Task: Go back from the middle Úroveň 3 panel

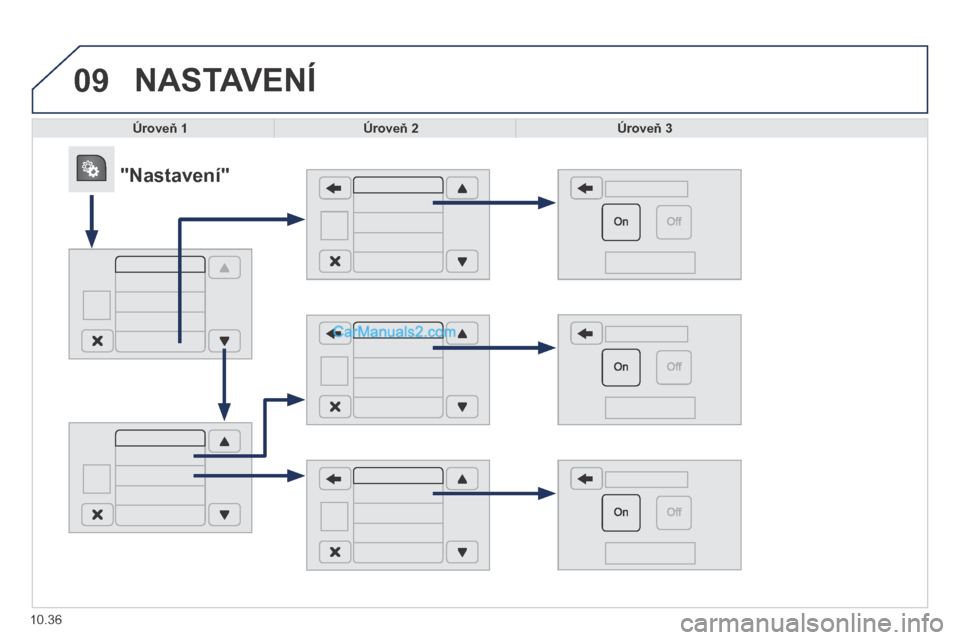Action: pos(587,333)
